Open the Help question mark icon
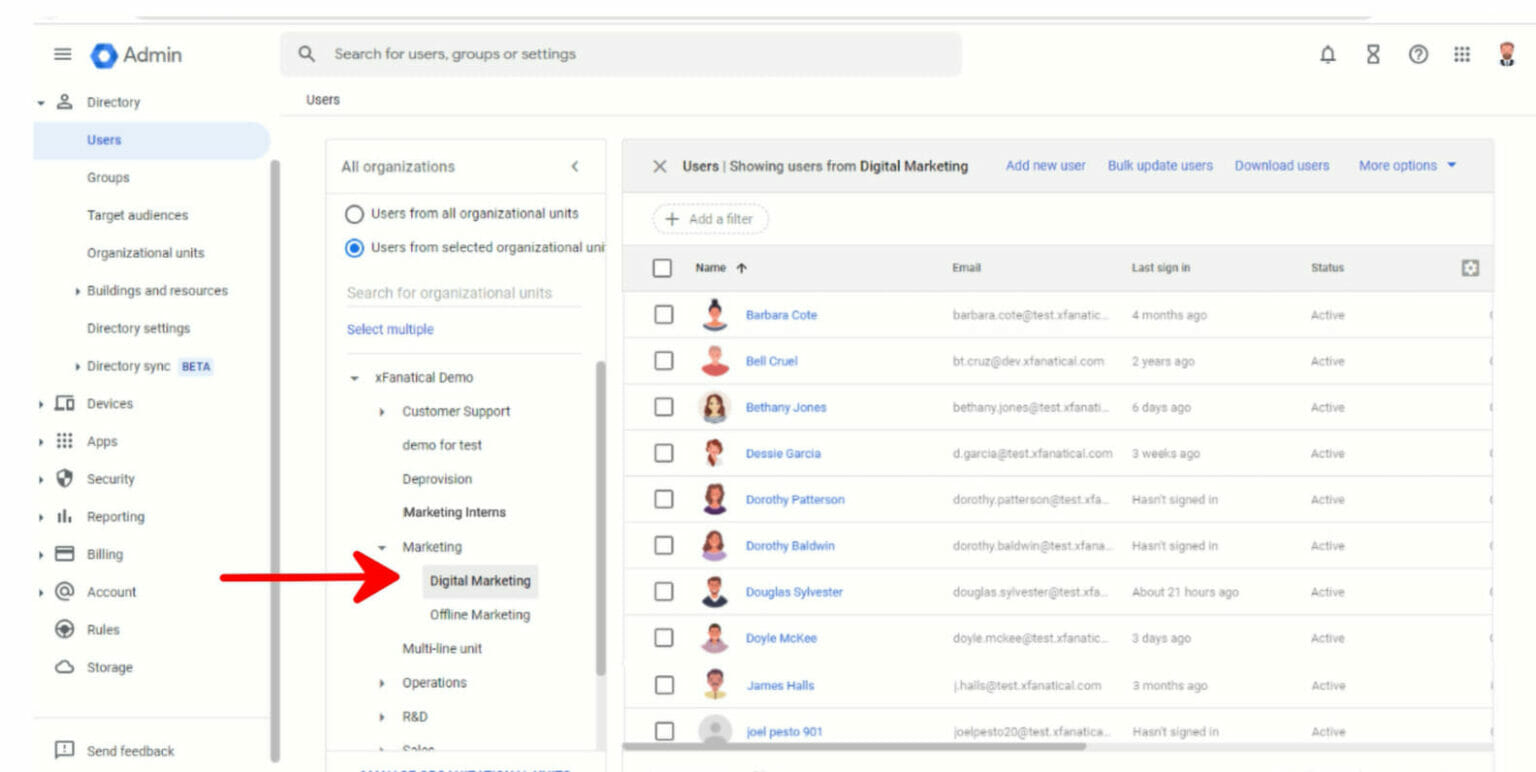Image resolution: width=1536 pixels, height=772 pixels. (1417, 55)
